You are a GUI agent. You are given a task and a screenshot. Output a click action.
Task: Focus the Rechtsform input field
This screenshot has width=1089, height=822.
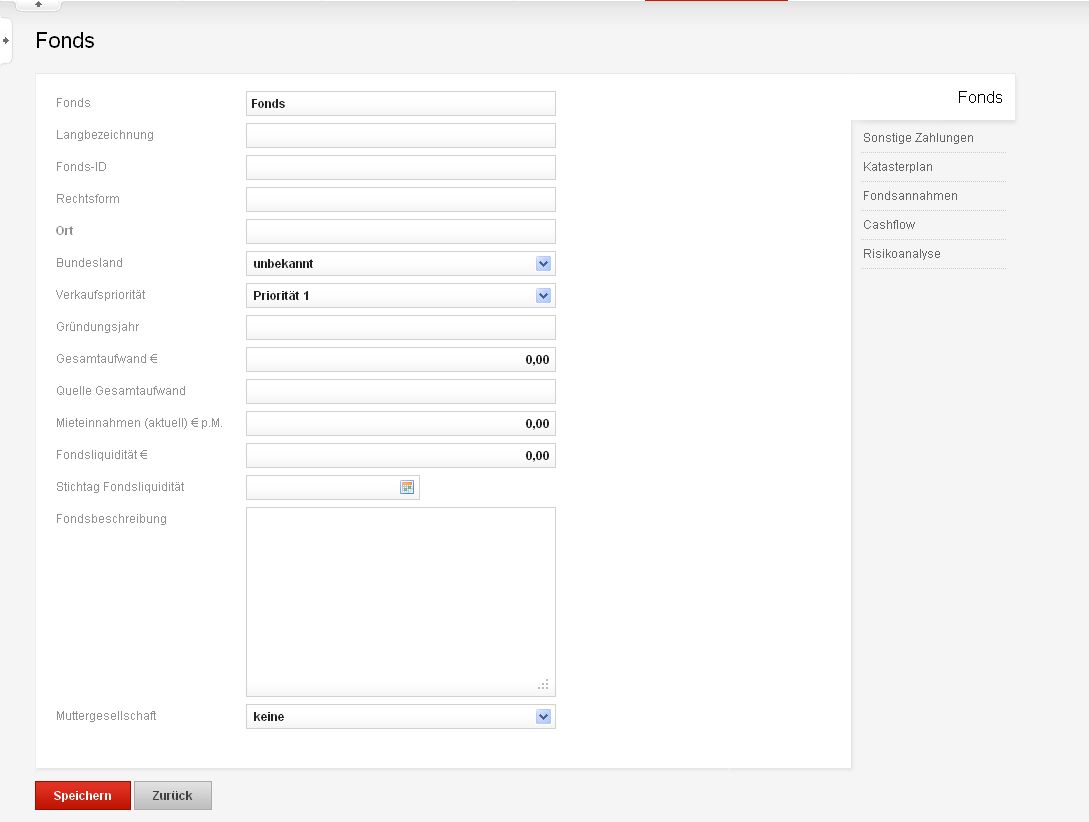point(401,199)
